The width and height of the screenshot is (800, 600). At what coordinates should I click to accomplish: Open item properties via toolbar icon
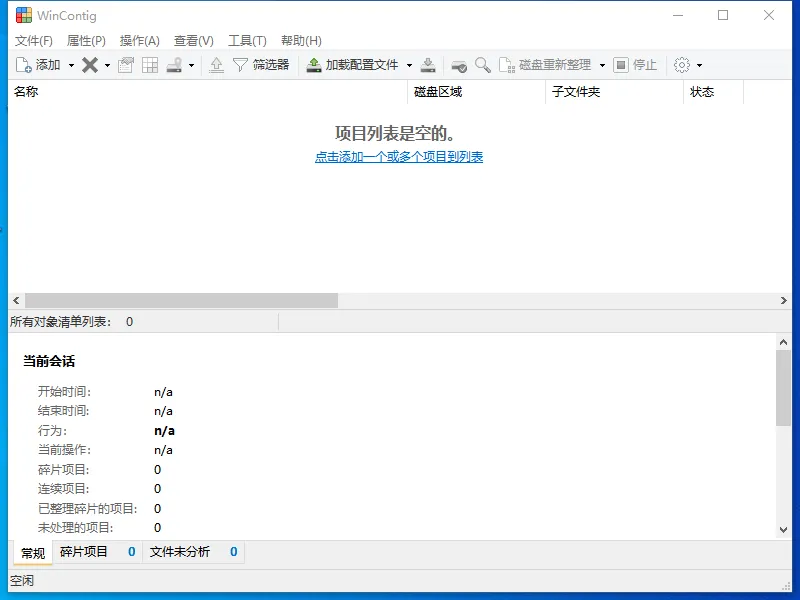coord(126,64)
